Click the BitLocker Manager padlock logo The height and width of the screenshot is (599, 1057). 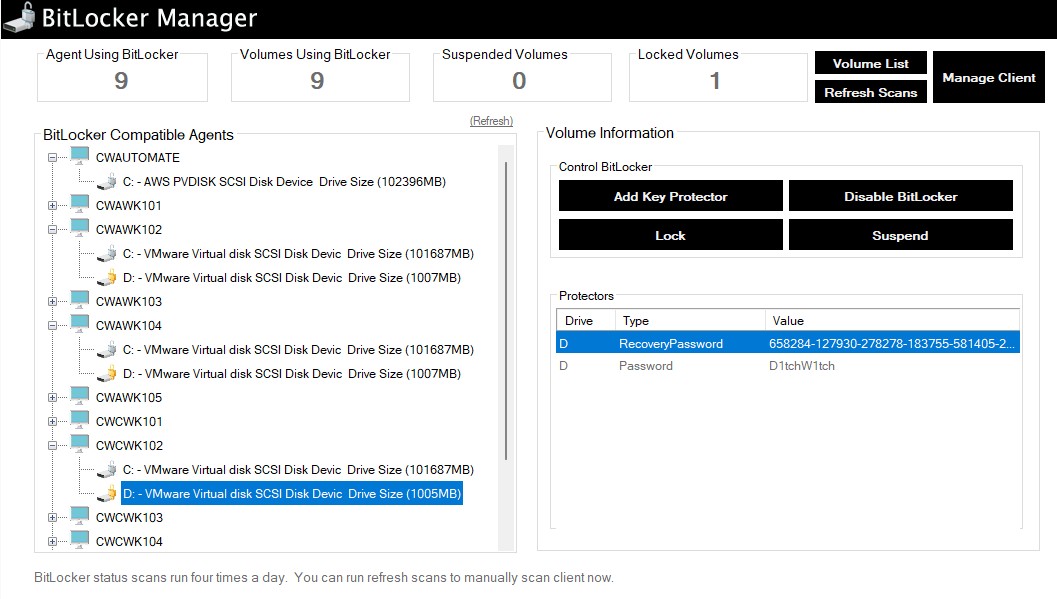click(x=19, y=18)
